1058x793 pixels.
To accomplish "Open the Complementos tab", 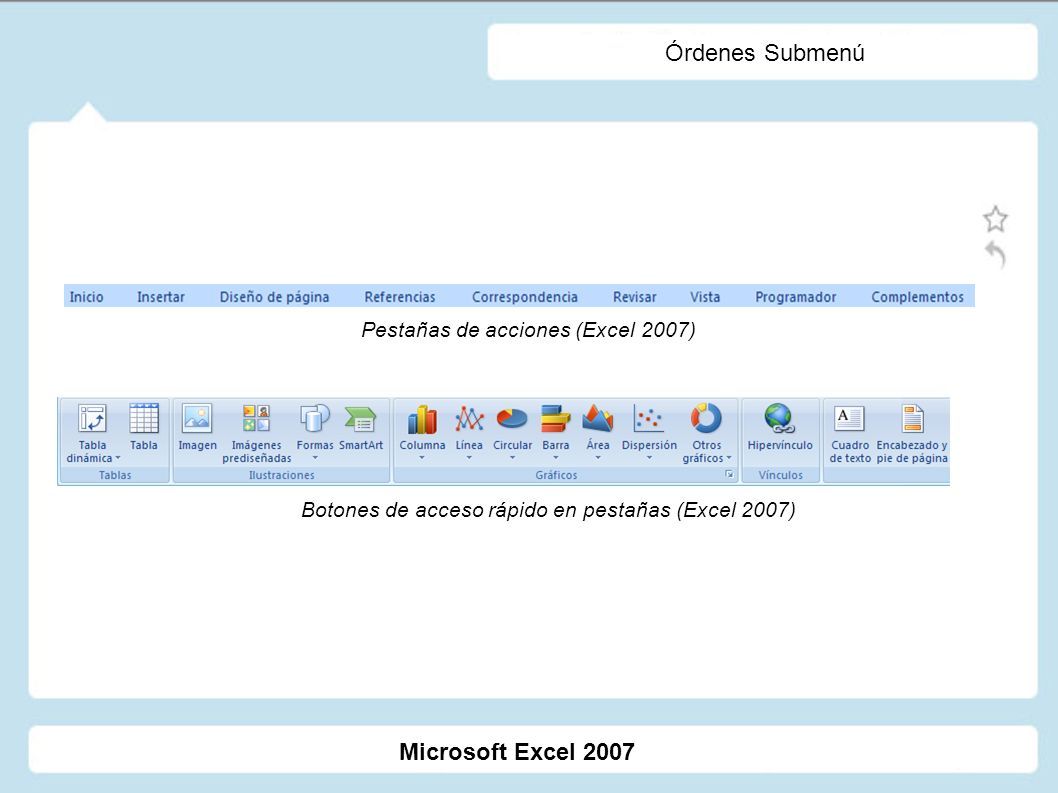I will pyautogui.click(x=918, y=297).
